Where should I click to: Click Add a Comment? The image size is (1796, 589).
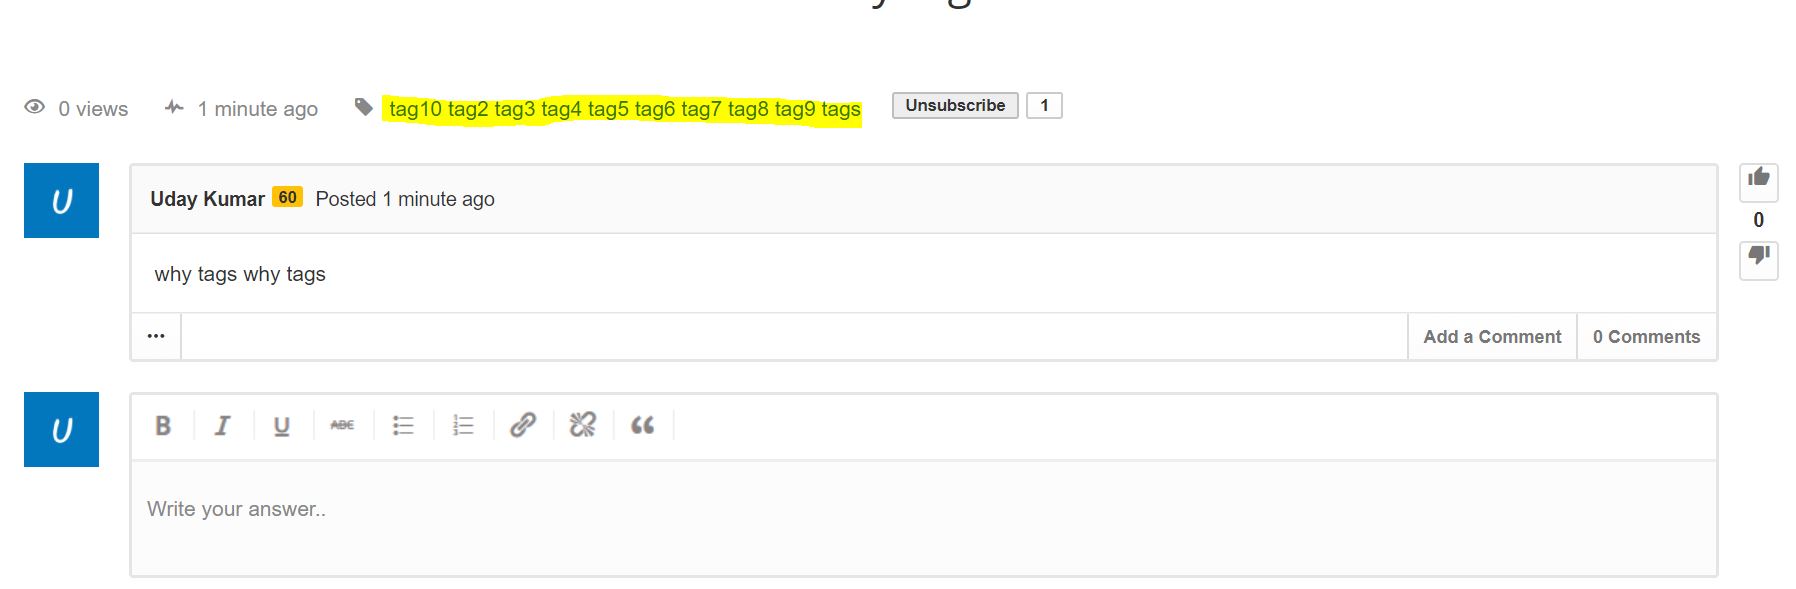click(1492, 337)
